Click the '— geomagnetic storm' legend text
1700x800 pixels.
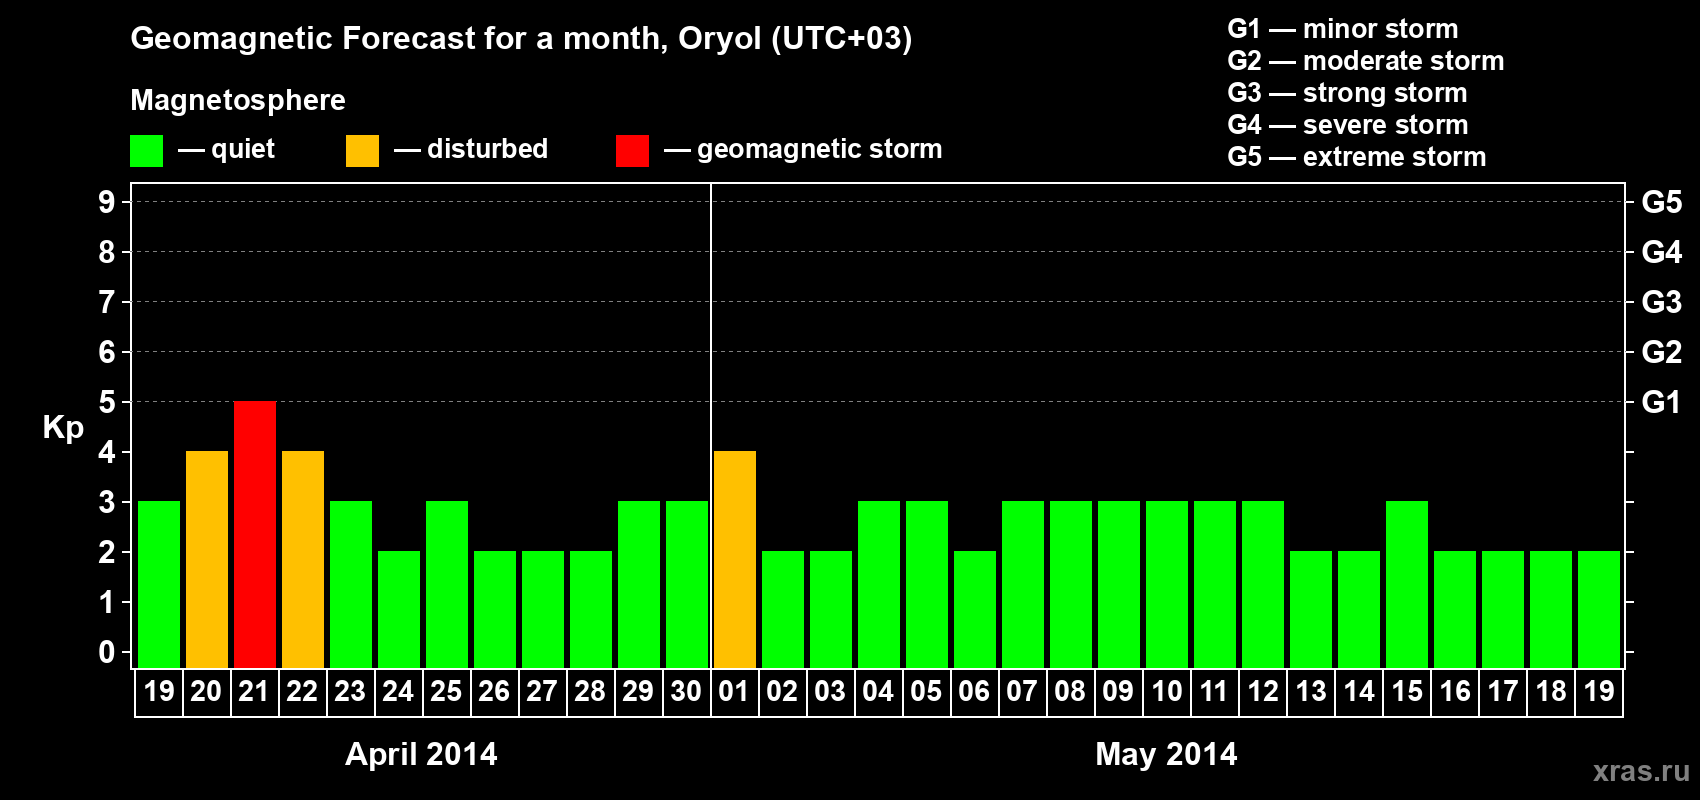tap(803, 149)
